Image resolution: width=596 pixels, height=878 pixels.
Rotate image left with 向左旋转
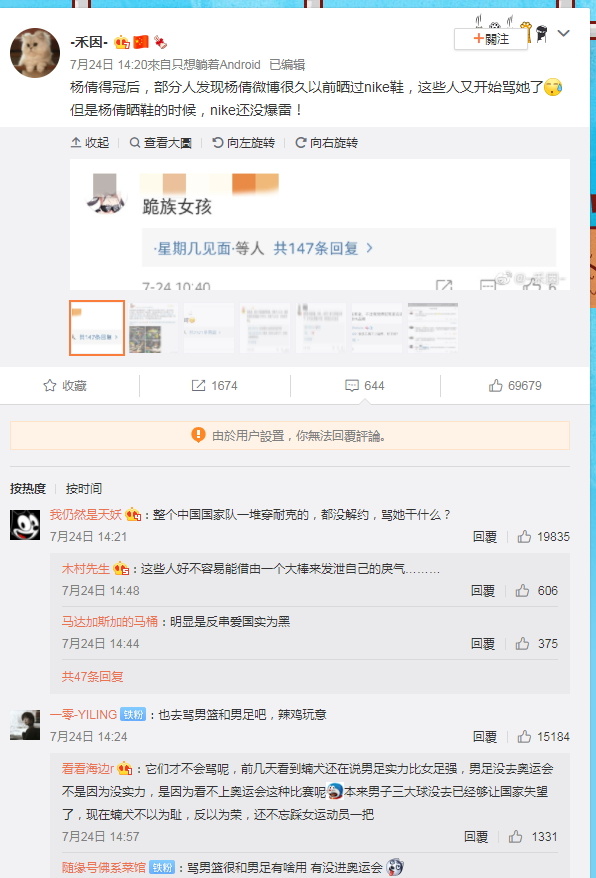244,143
